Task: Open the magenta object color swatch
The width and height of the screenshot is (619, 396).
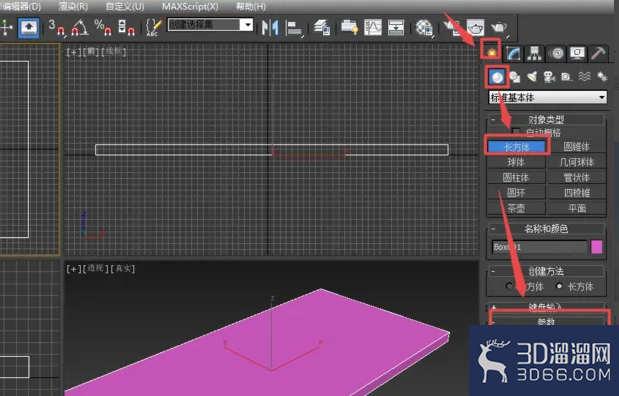Action: coord(596,247)
